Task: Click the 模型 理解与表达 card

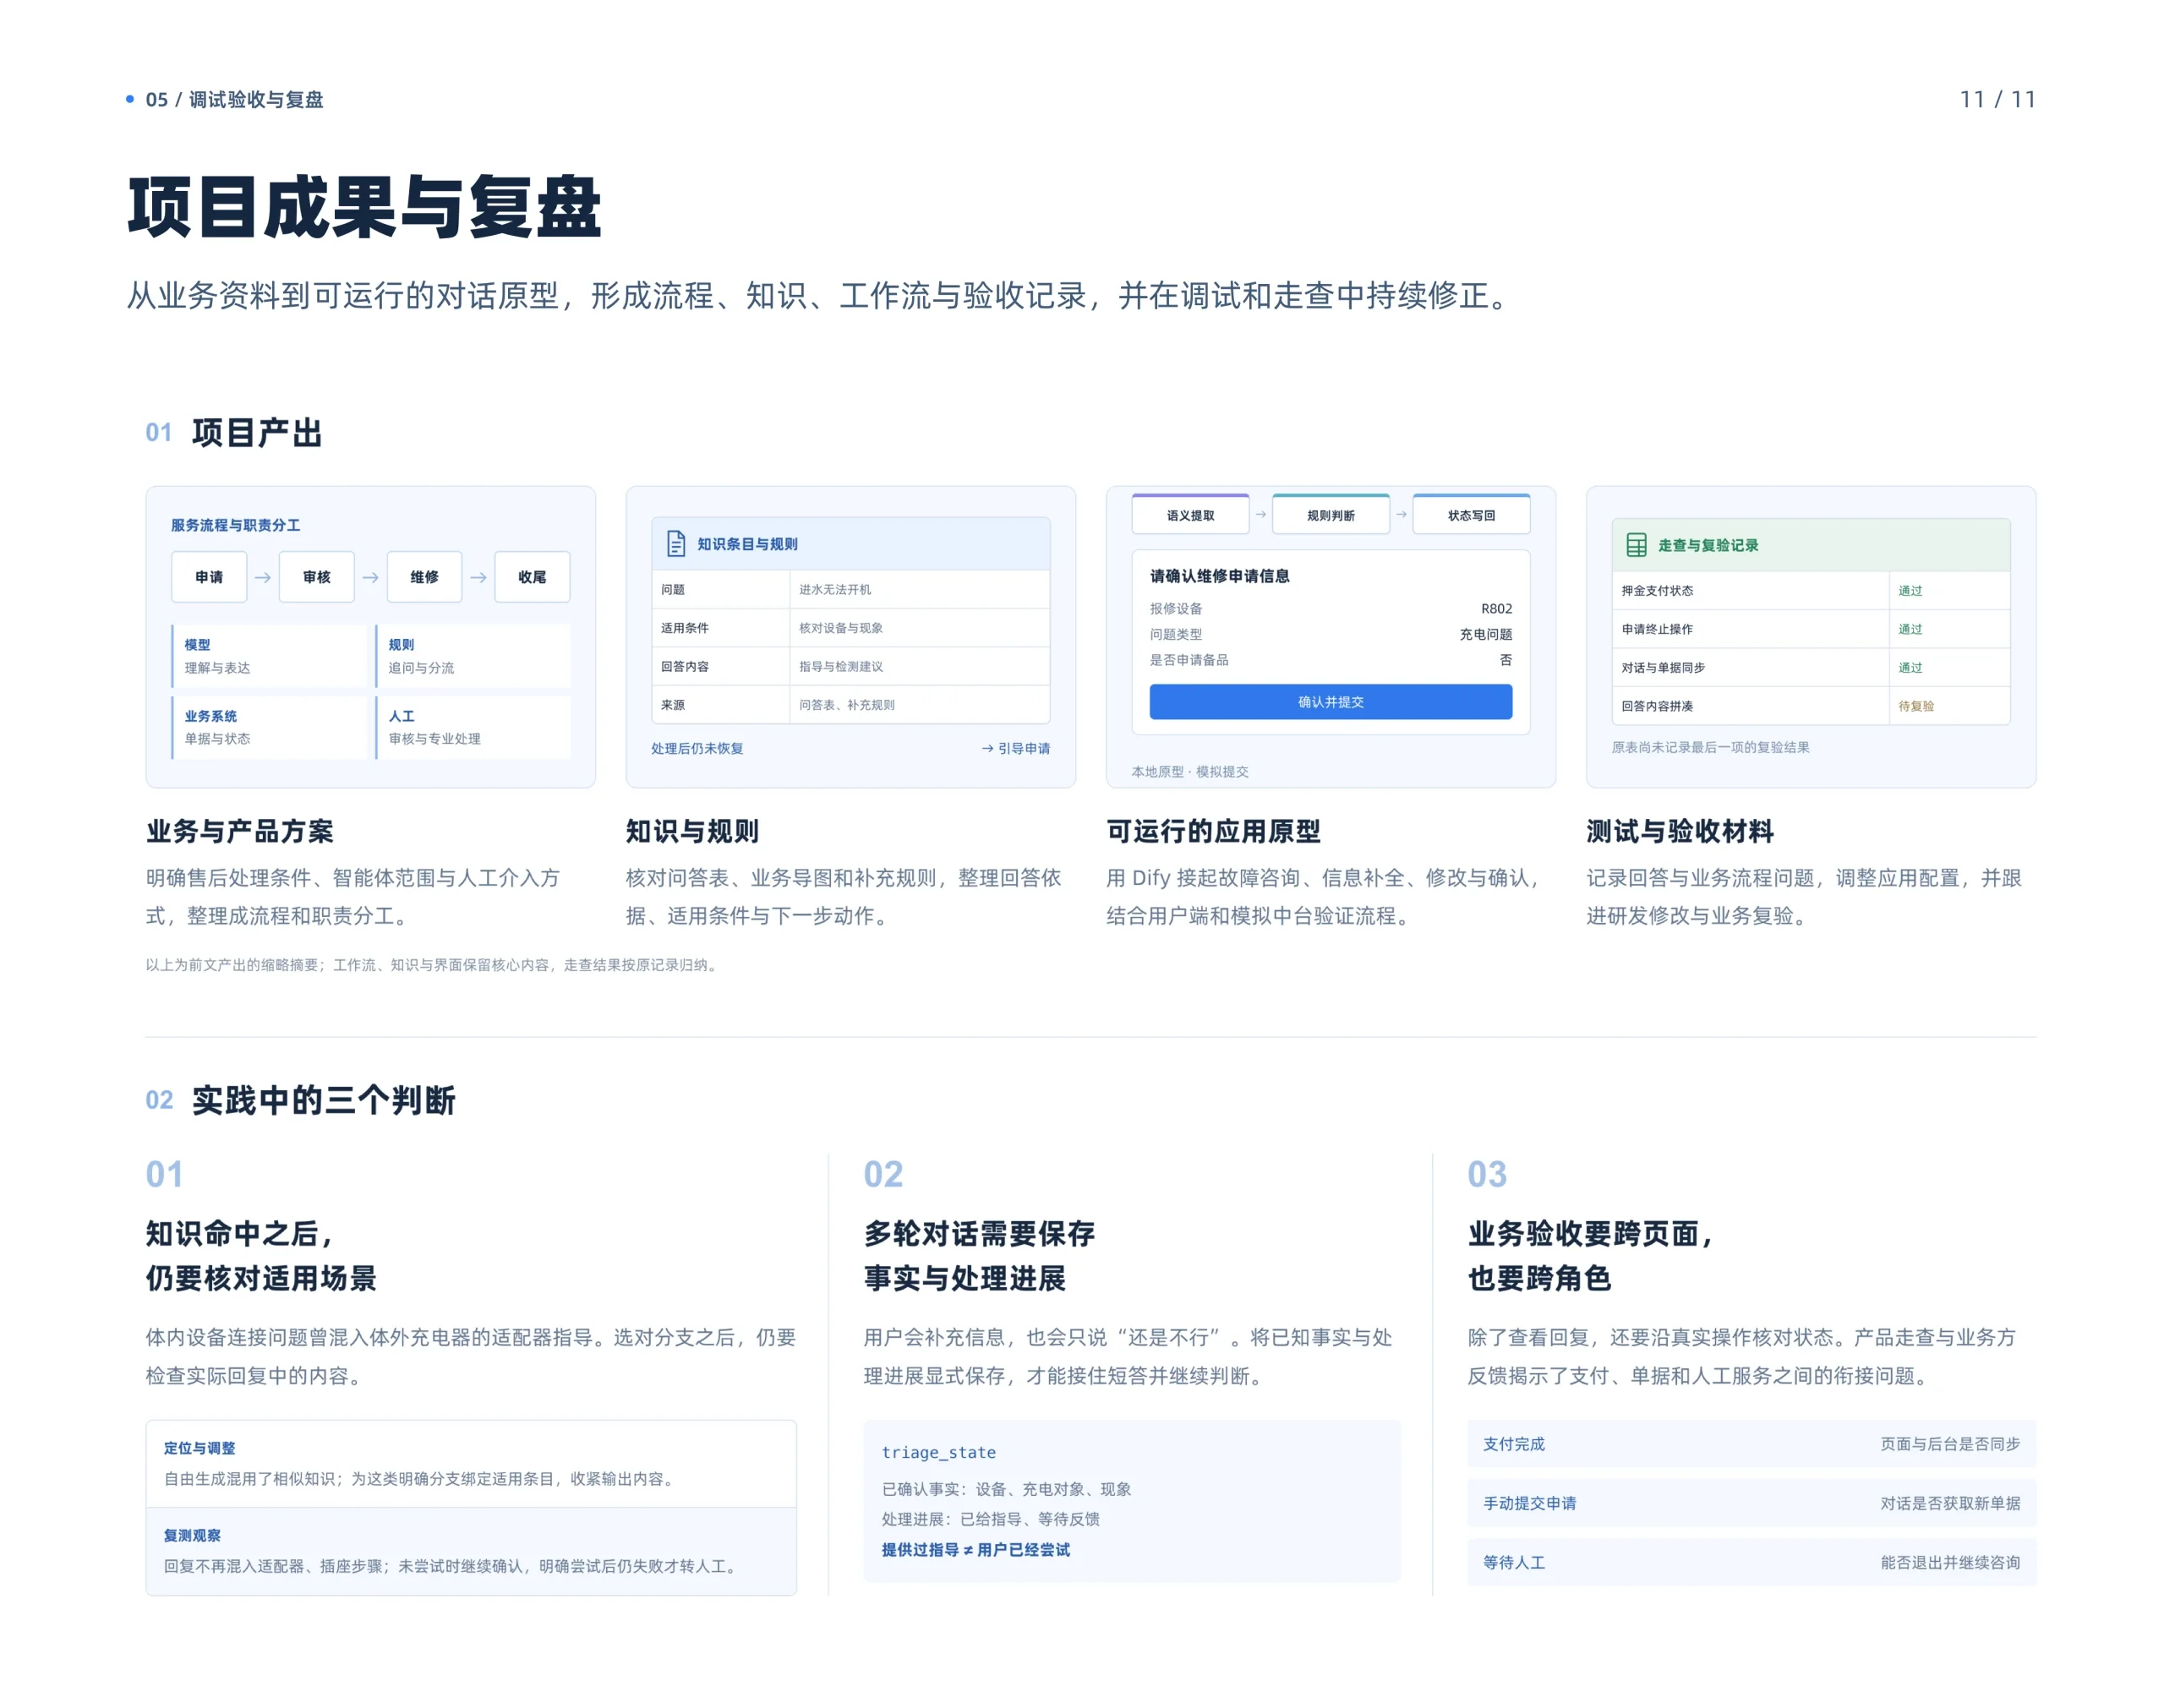Action: point(268,656)
